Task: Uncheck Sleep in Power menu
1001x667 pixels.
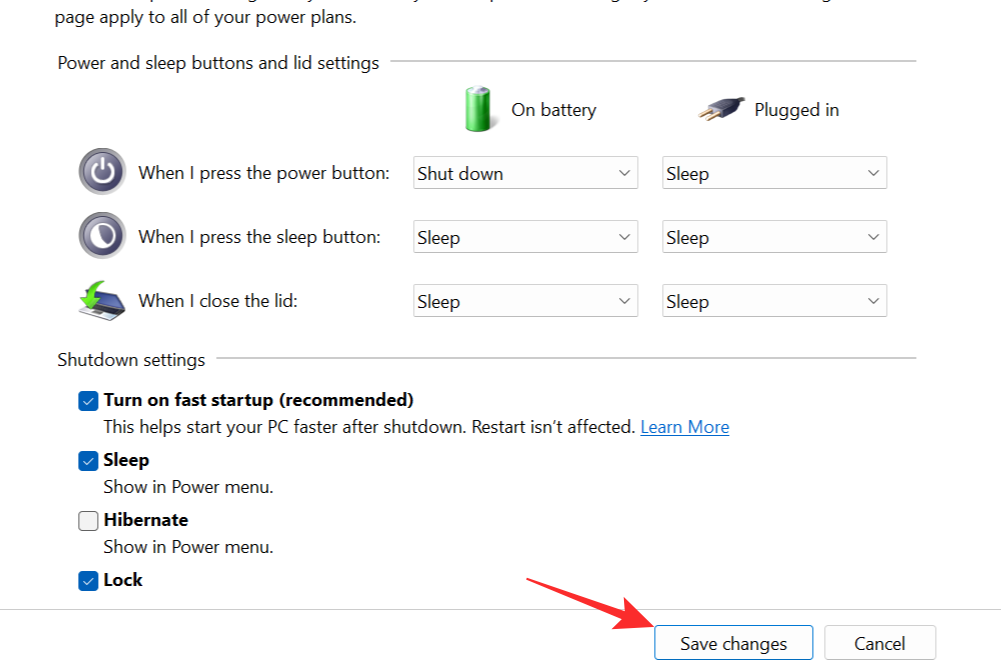Action: click(88, 461)
